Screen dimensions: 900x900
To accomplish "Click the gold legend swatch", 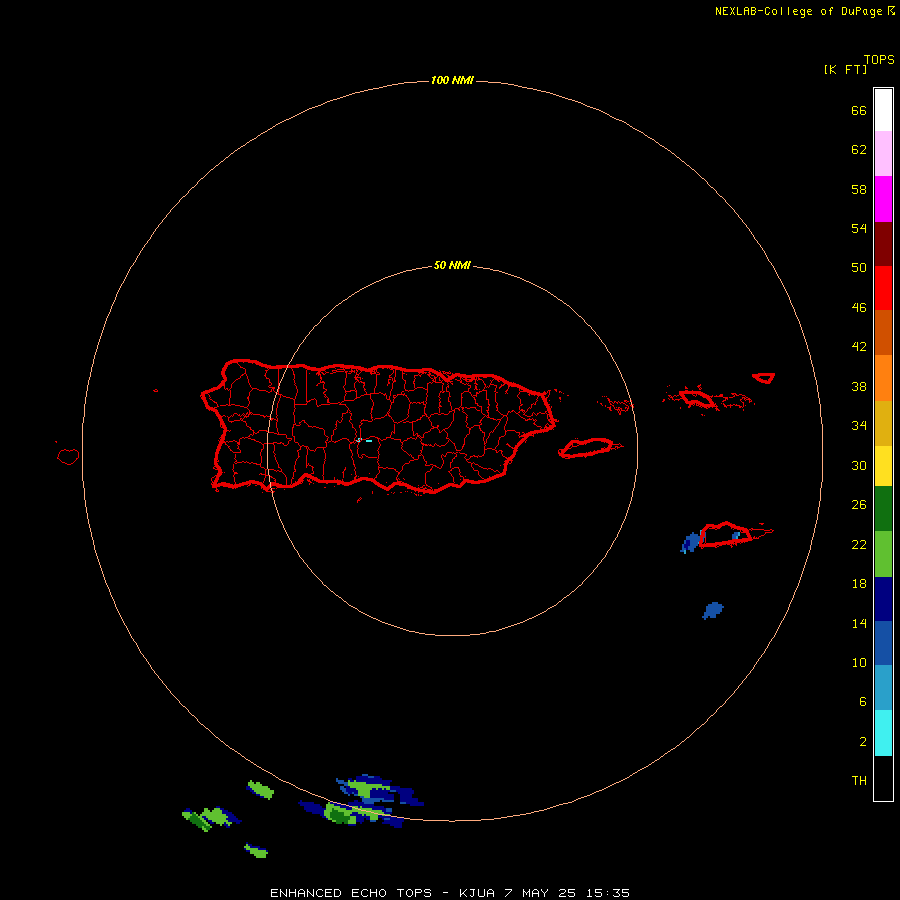I will pos(883,423).
